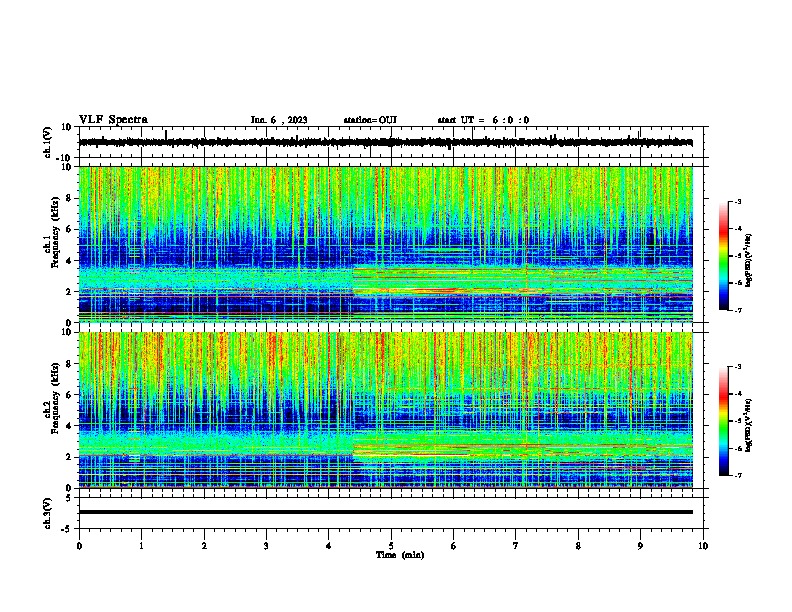Click time axis tick label "3"
Viewport: 792px width, 612px height.
(267, 546)
